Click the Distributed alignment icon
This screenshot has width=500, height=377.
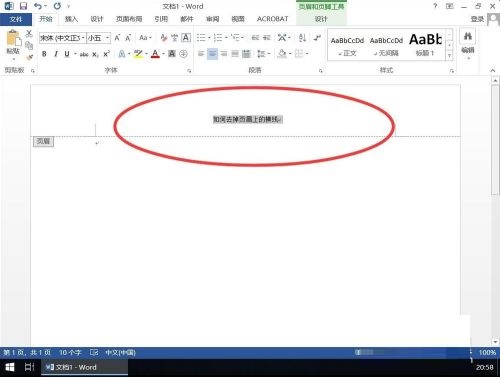(246, 54)
